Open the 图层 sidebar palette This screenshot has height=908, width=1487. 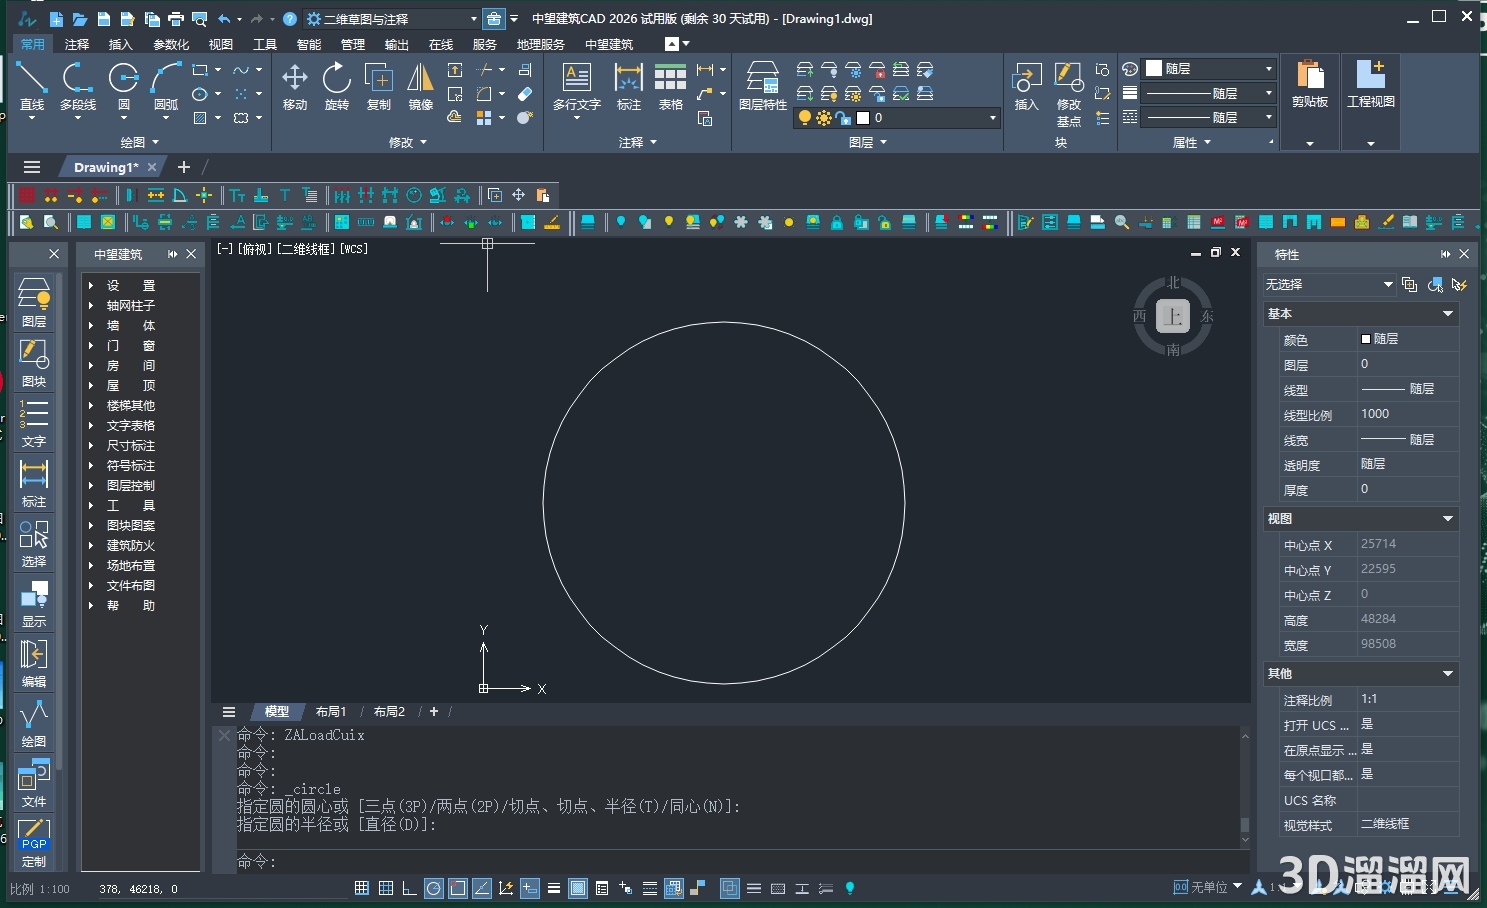click(x=34, y=303)
